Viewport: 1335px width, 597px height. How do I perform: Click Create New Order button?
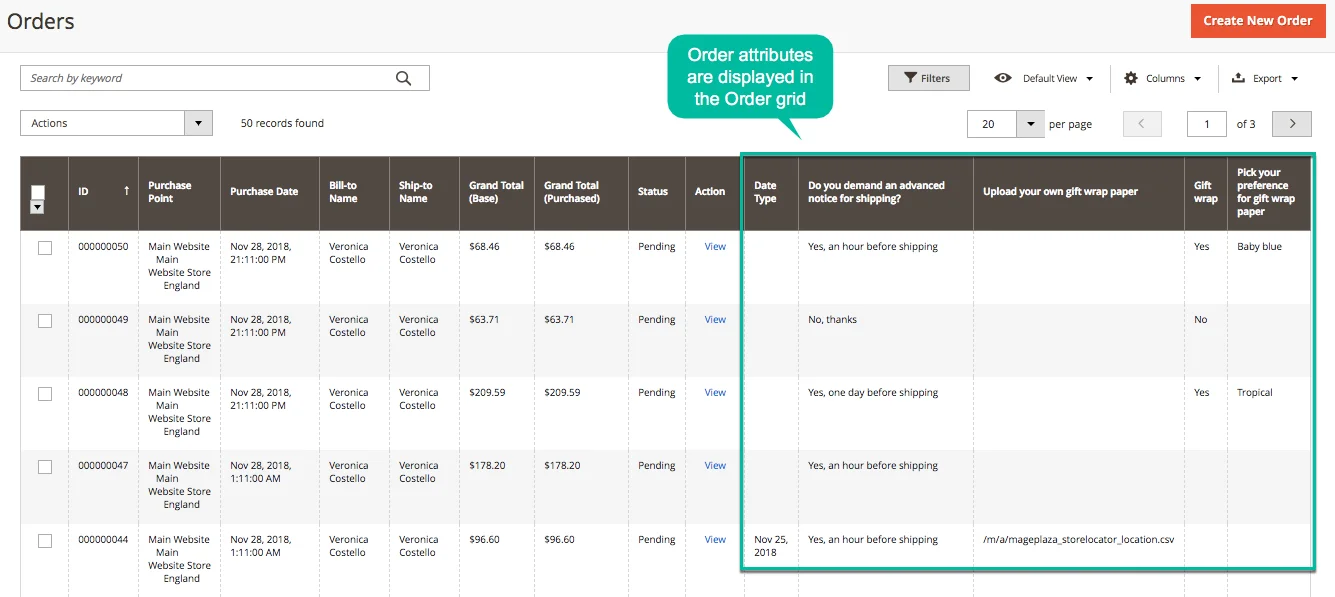1258,20
